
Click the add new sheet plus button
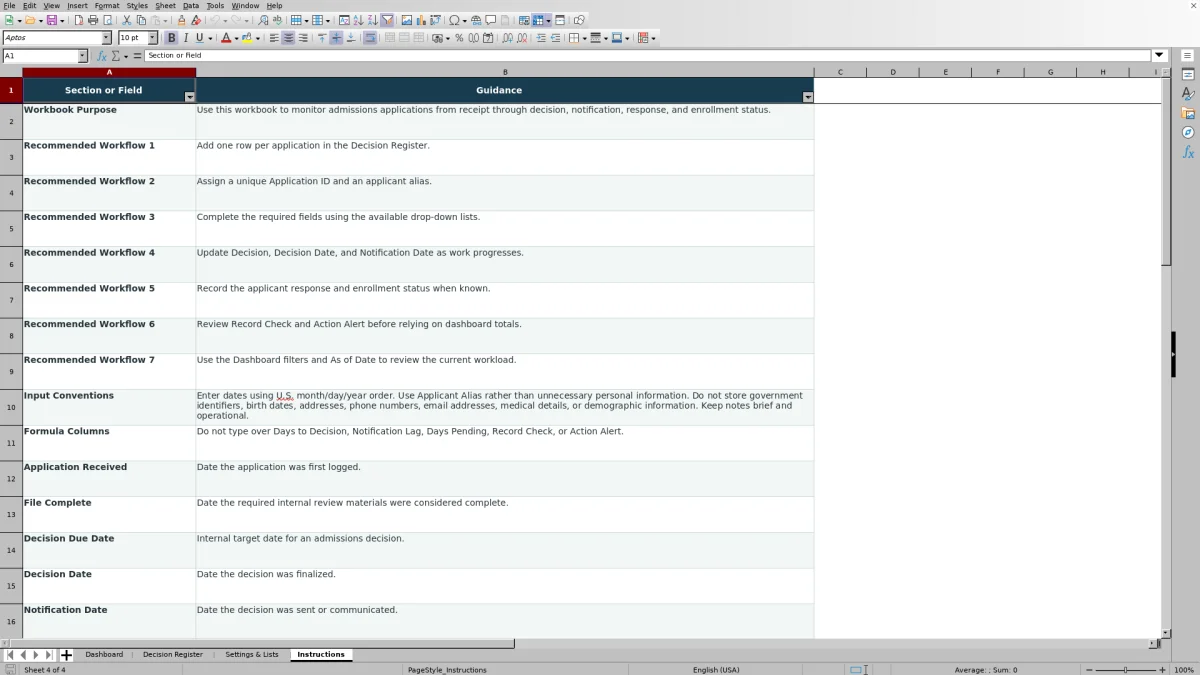coord(66,655)
